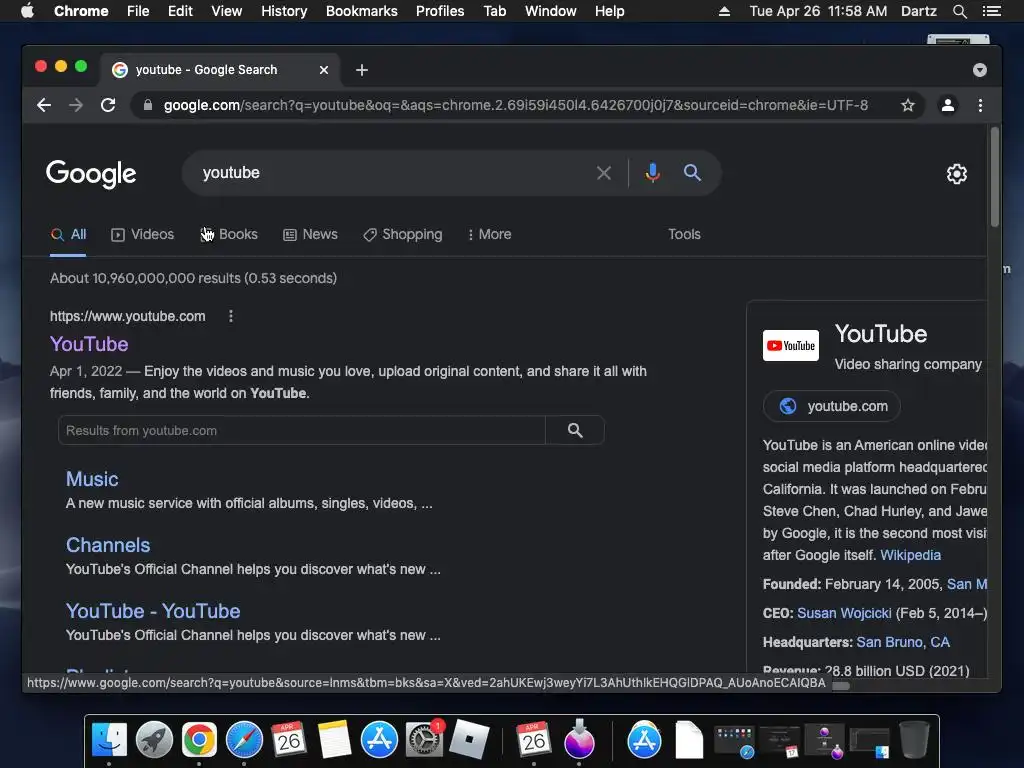This screenshot has height=768, width=1024.
Task: Open the Profiles menu in menu bar
Action: pos(440,11)
